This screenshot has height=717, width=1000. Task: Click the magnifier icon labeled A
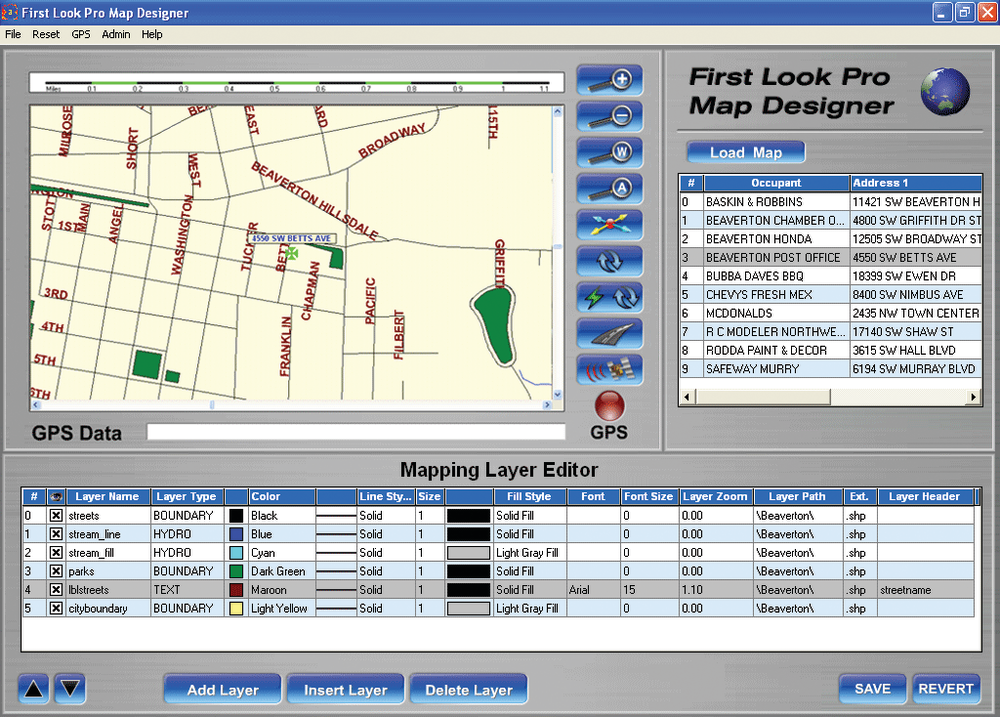click(x=609, y=189)
